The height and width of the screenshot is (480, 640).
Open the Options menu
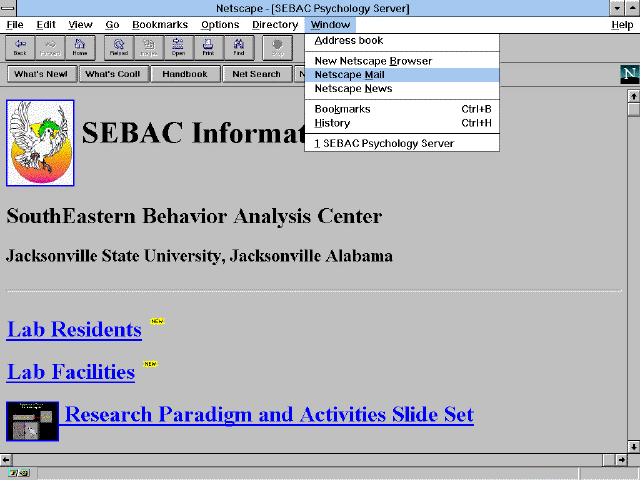pos(220,25)
